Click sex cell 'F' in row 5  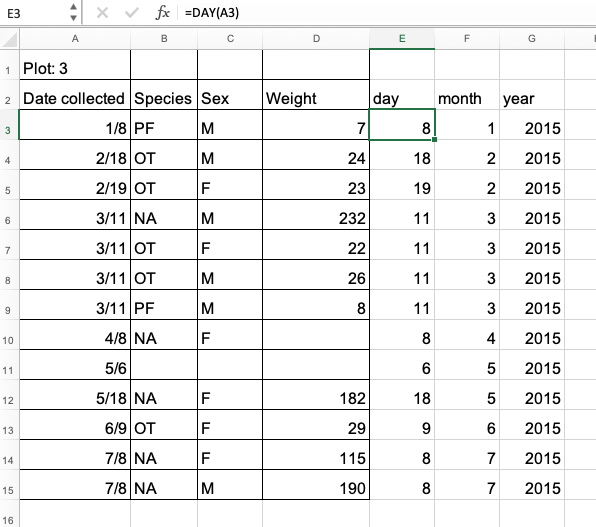230,185
